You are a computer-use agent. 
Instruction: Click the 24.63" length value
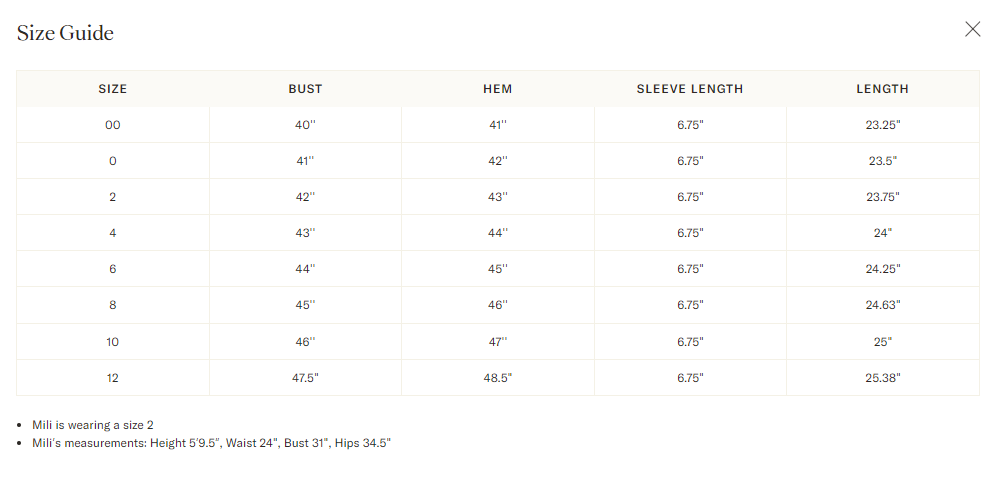tap(882, 305)
